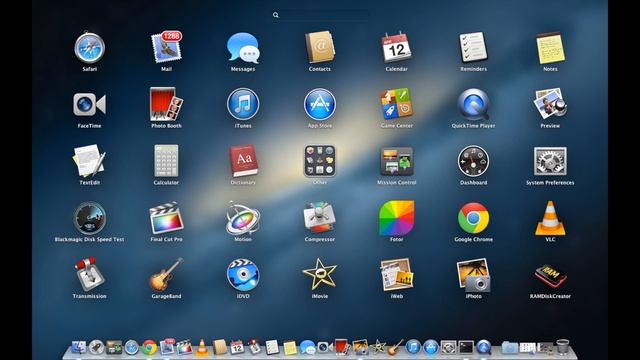Open System Preferences from Launchpad grid
The width and height of the screenshot is (640, 360).
click(x=550, y=161)
